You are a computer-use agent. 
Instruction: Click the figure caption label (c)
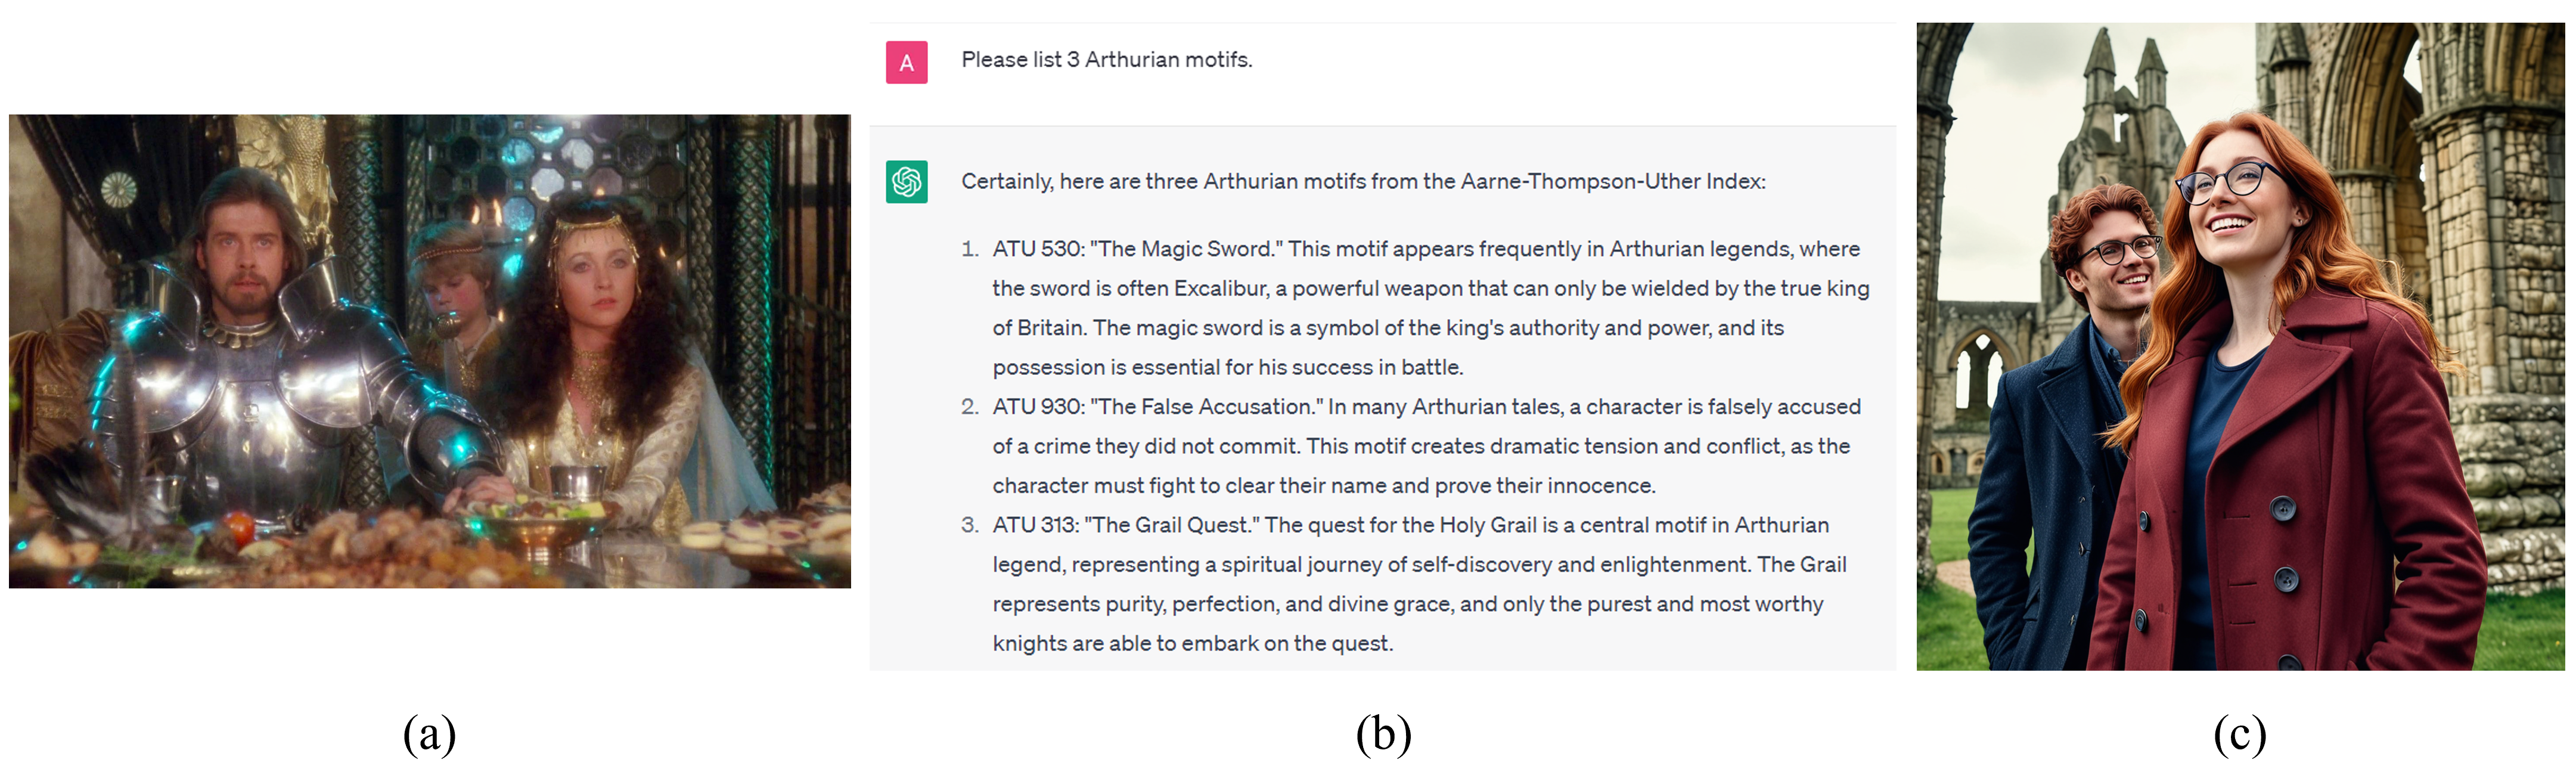pos(2239,735)
